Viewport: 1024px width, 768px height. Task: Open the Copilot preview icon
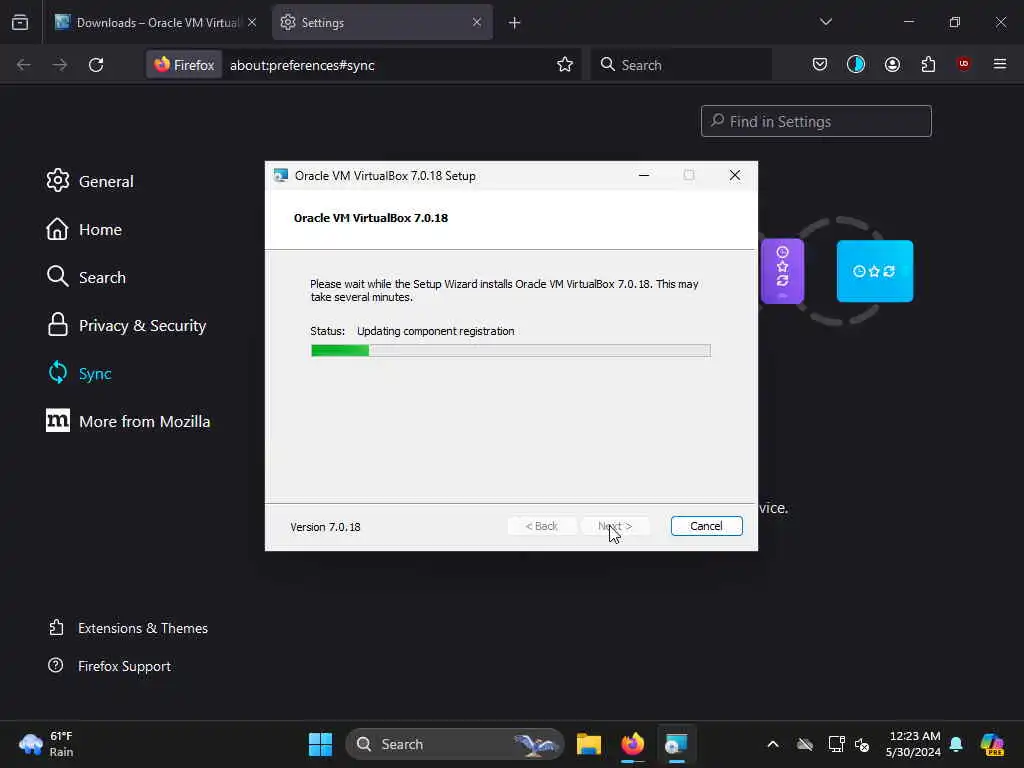click(x=992, y=744)
